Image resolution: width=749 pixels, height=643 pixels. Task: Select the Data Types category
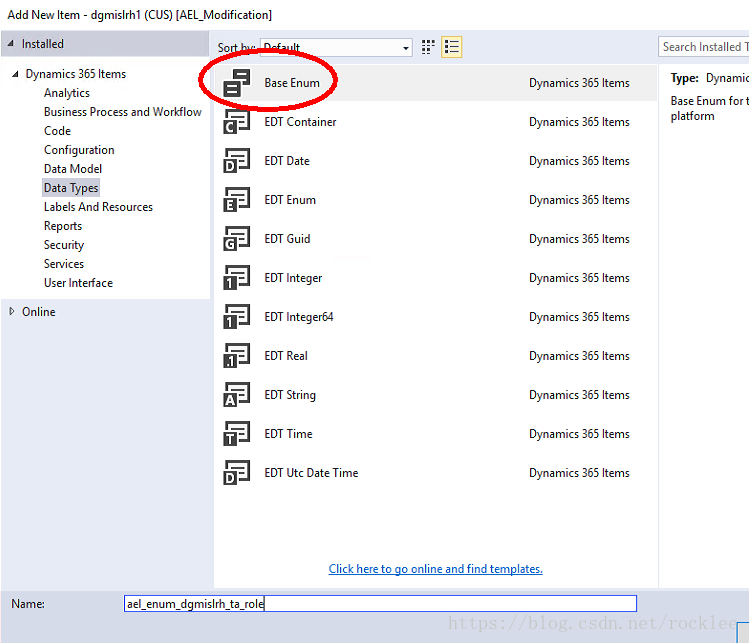tap(71, 188)
